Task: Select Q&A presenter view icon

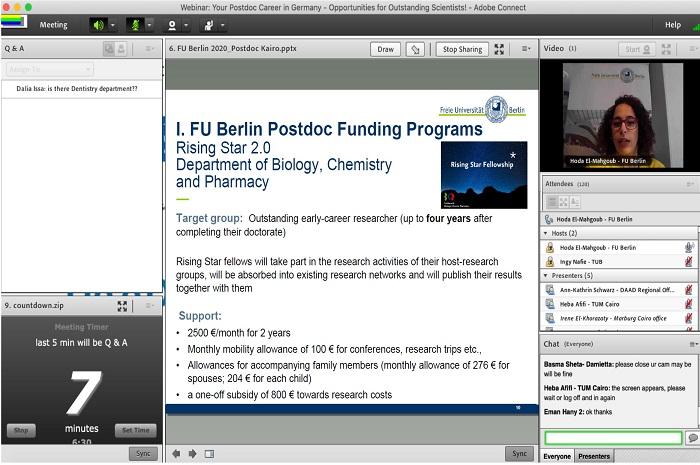Action: tap(109, 49)
